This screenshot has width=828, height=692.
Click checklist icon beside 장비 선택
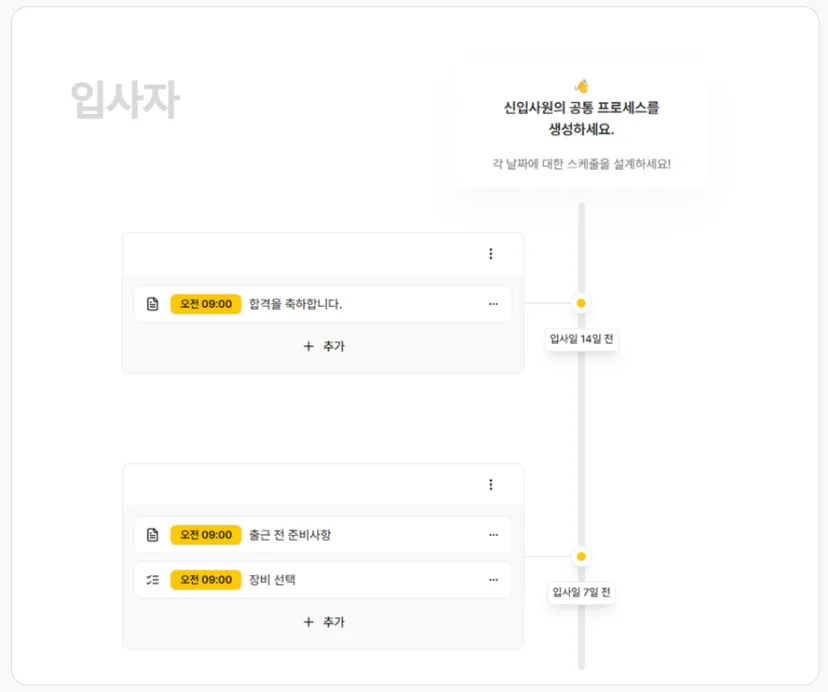(x=153, y=580)
